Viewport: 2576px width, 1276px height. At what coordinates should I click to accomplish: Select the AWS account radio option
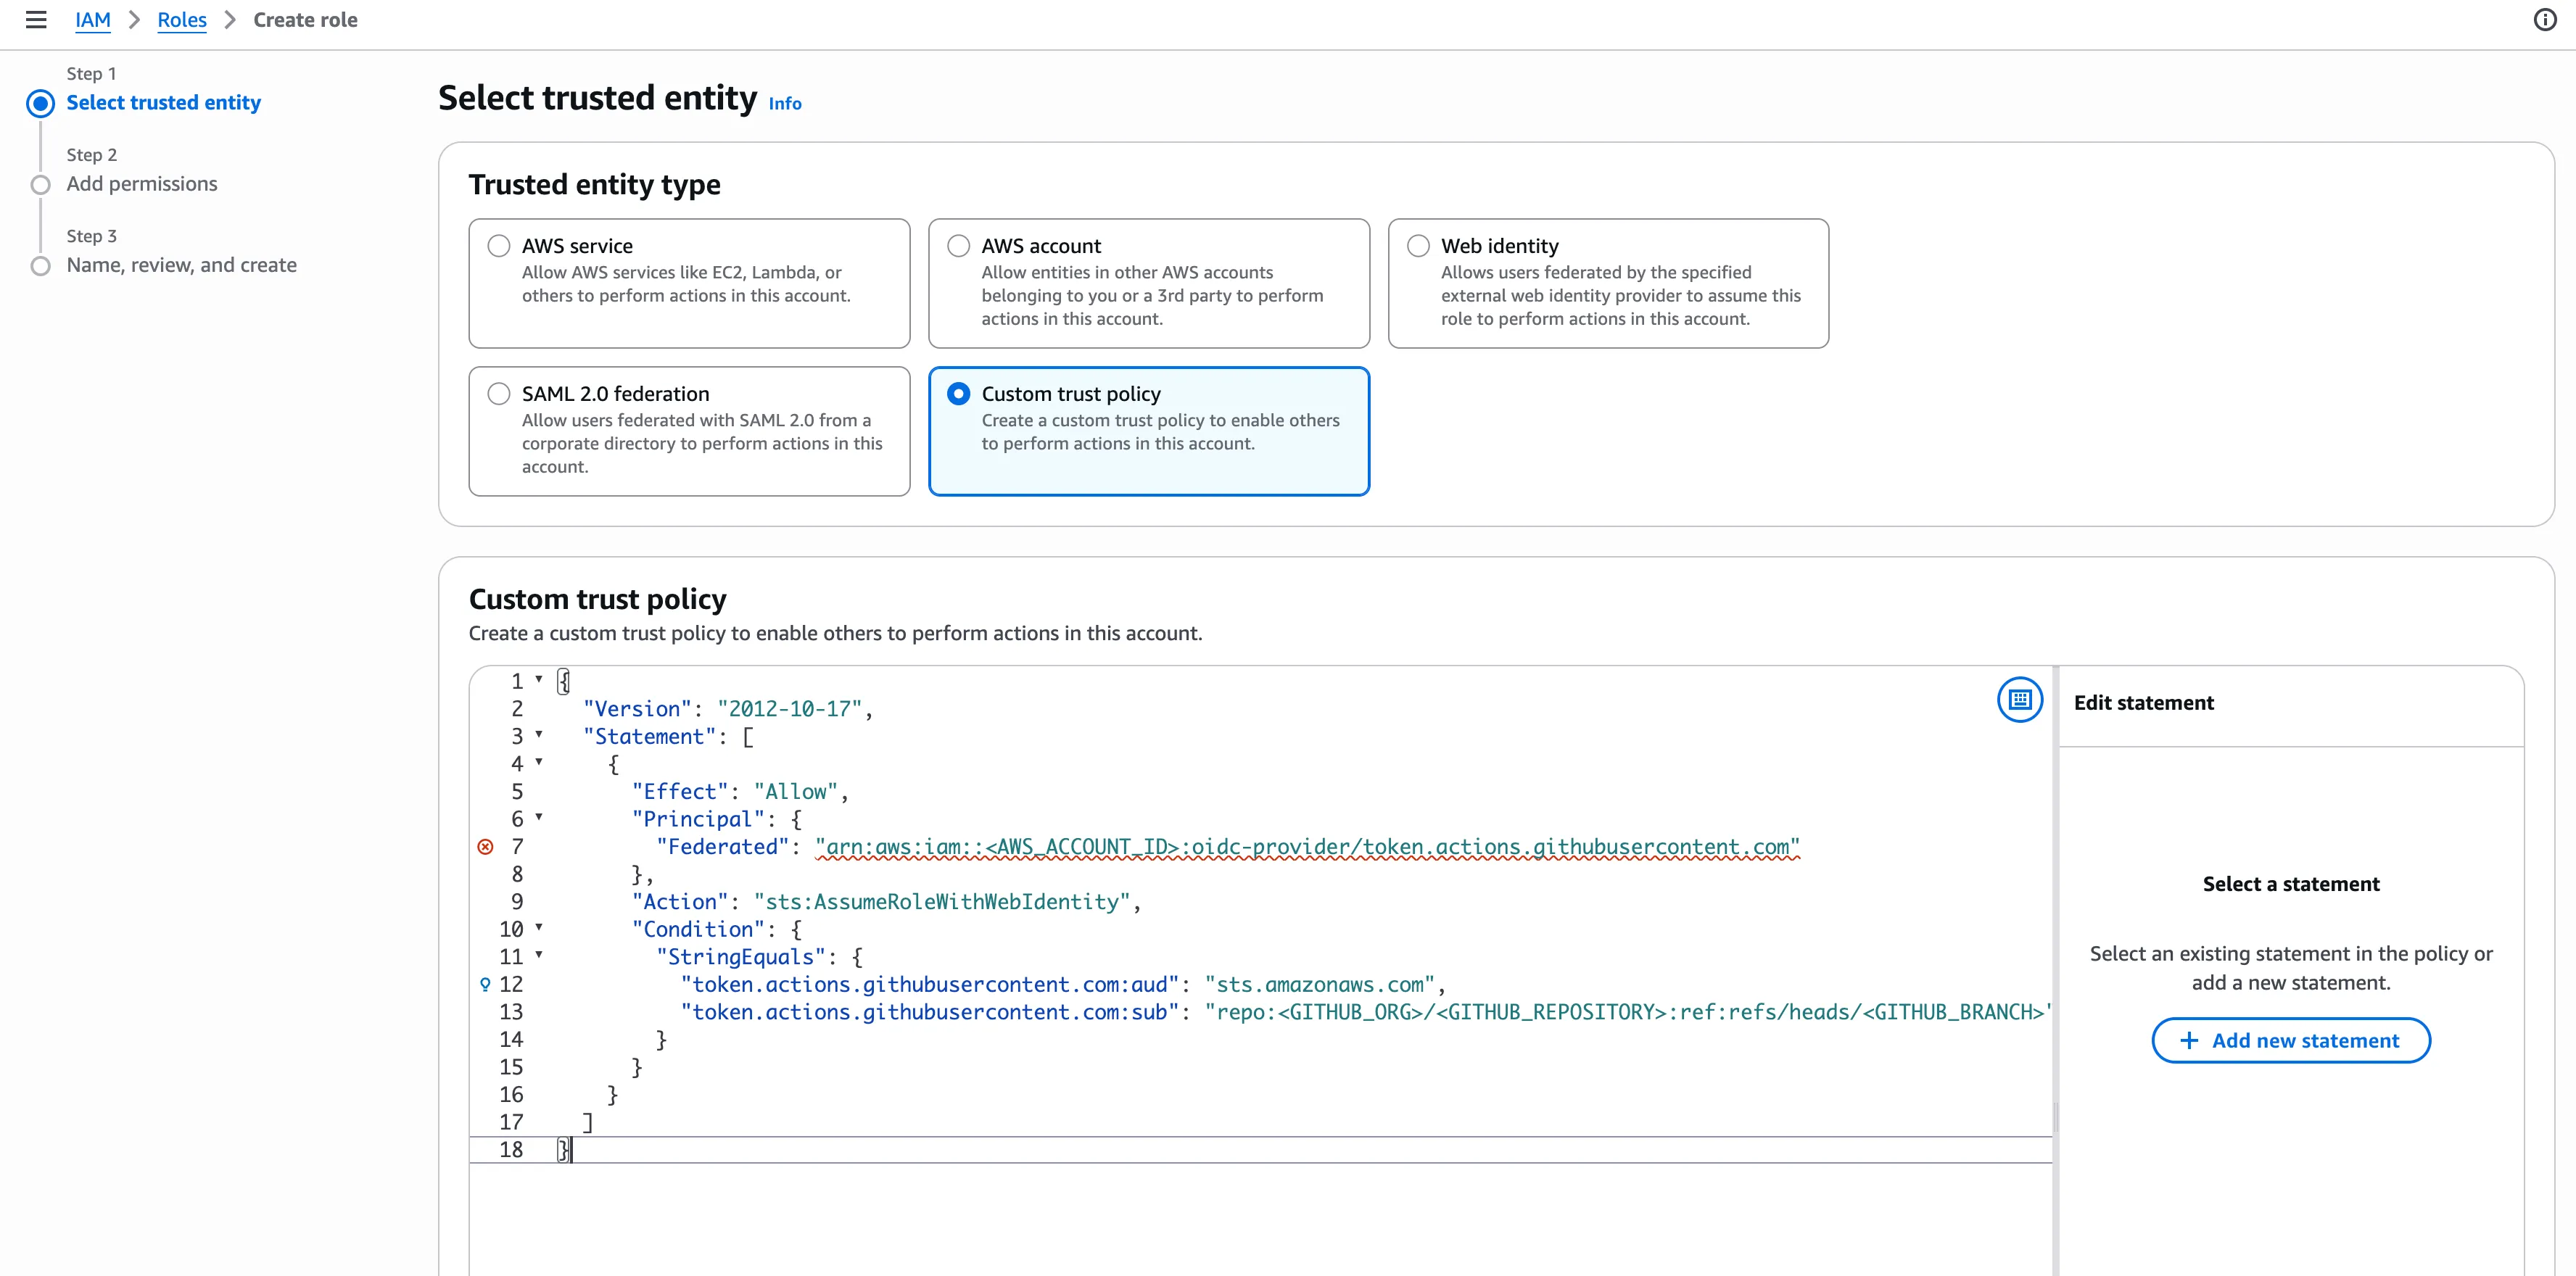pos(959,246)
